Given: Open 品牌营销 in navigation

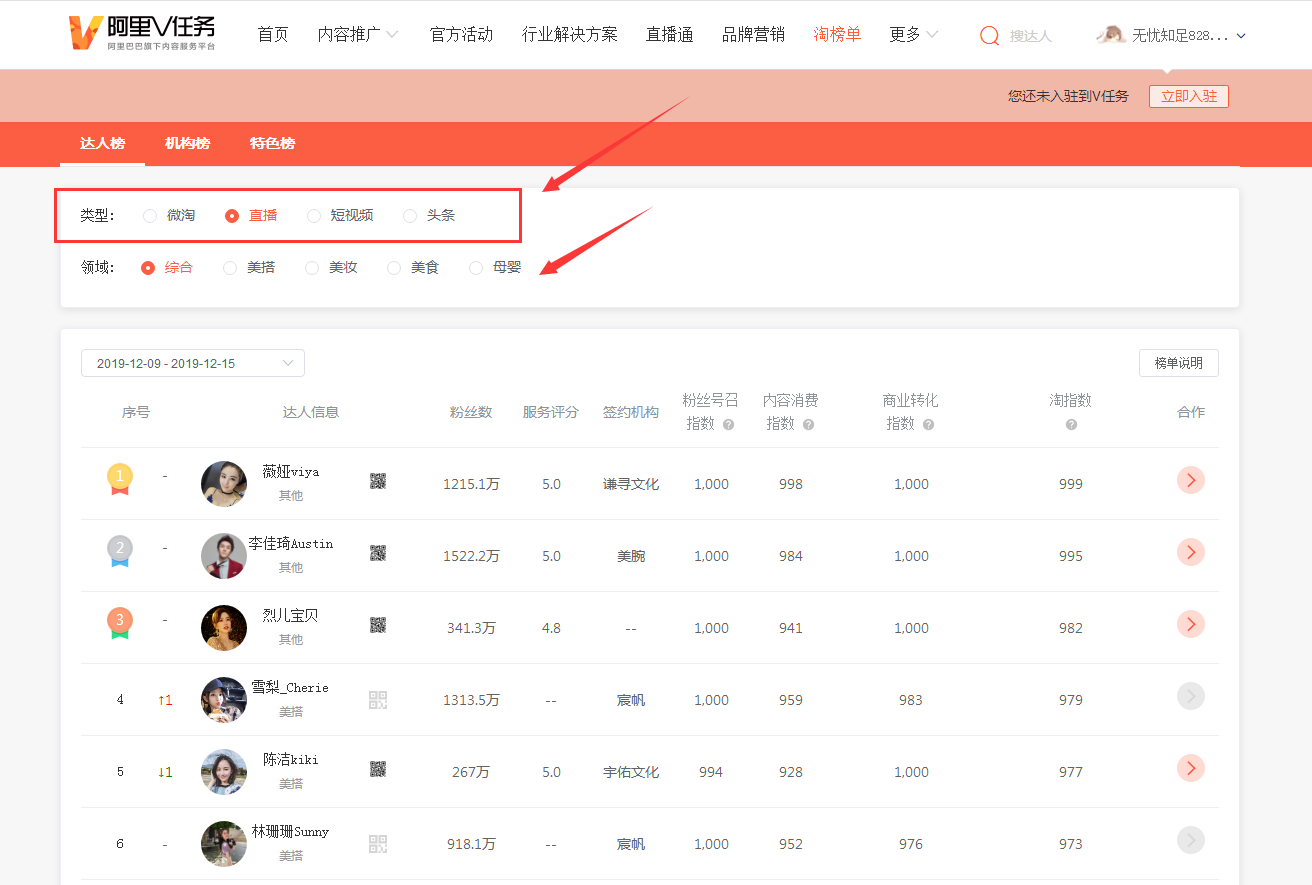Looking at the screenshot, I should click(x=753, y=34).
